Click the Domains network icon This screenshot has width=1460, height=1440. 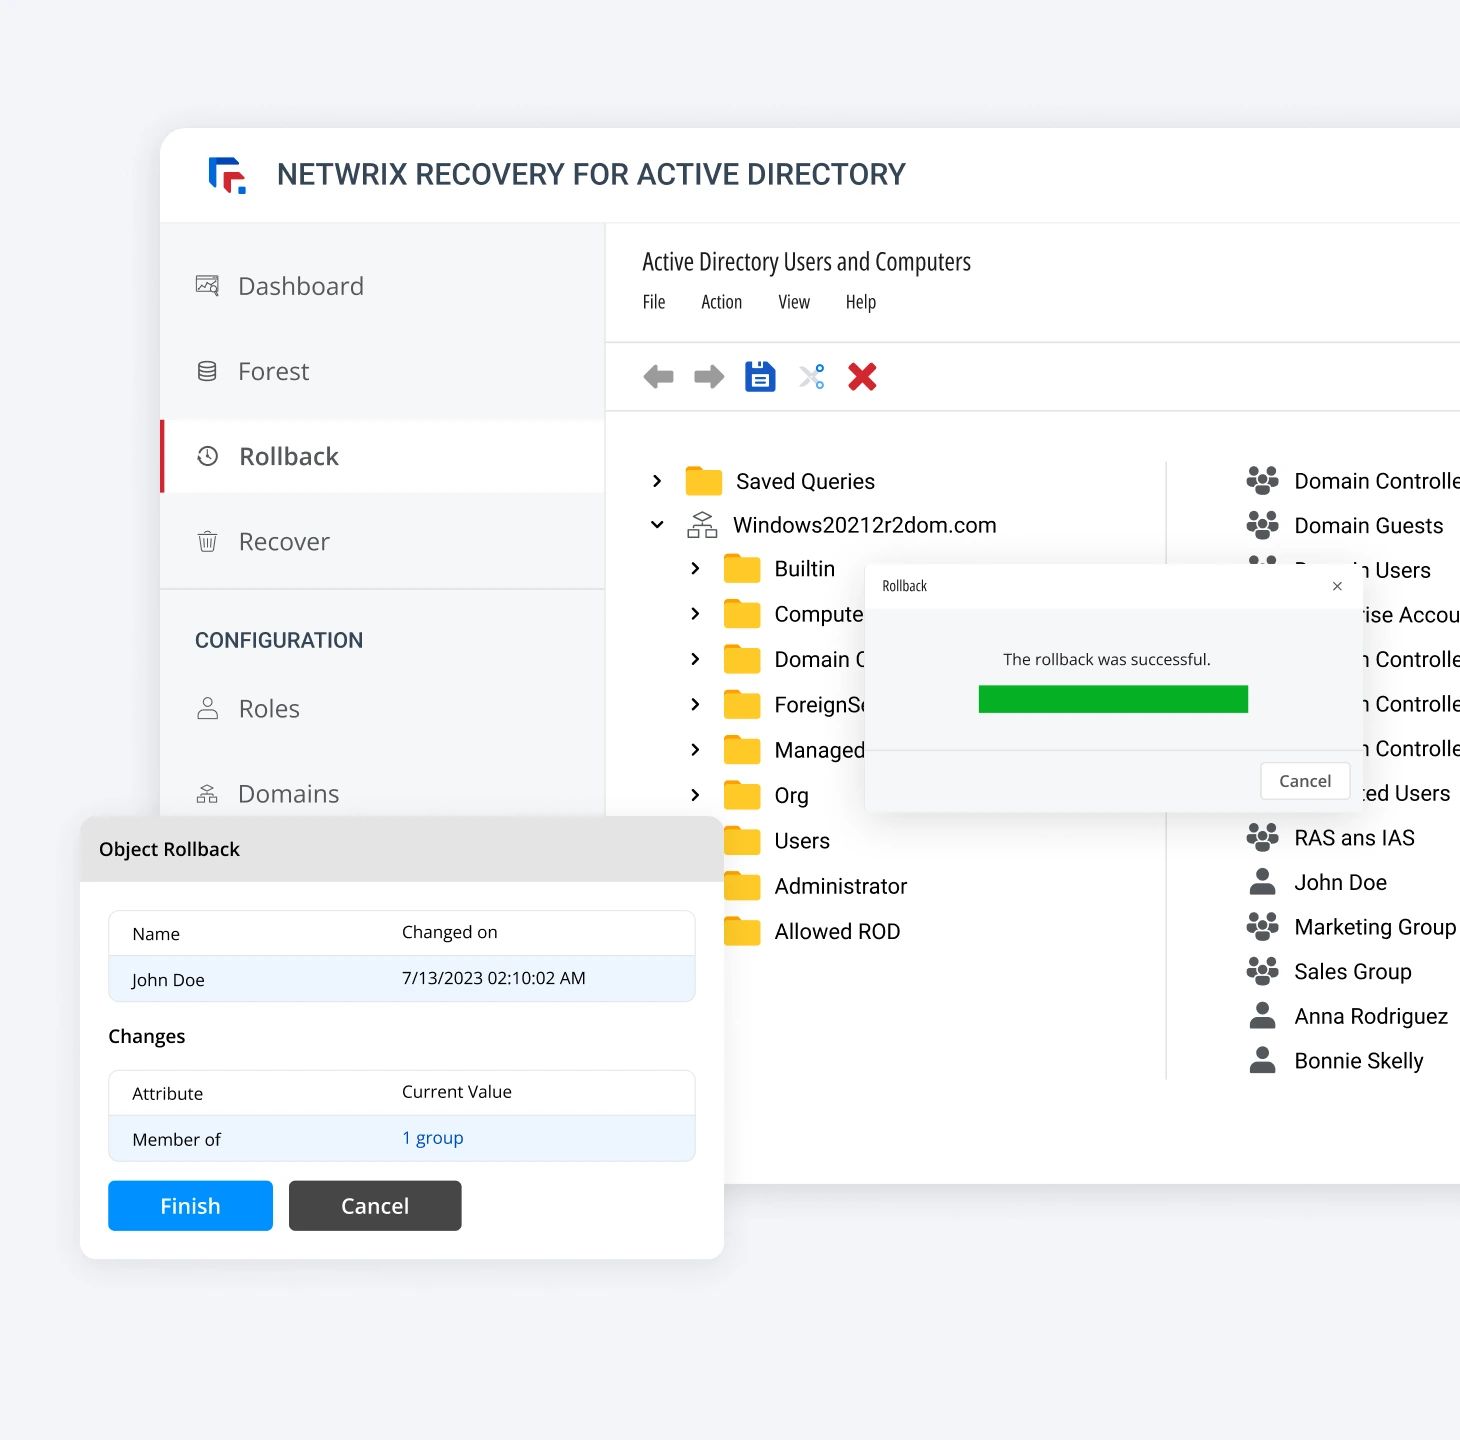[x=207, y=794]
